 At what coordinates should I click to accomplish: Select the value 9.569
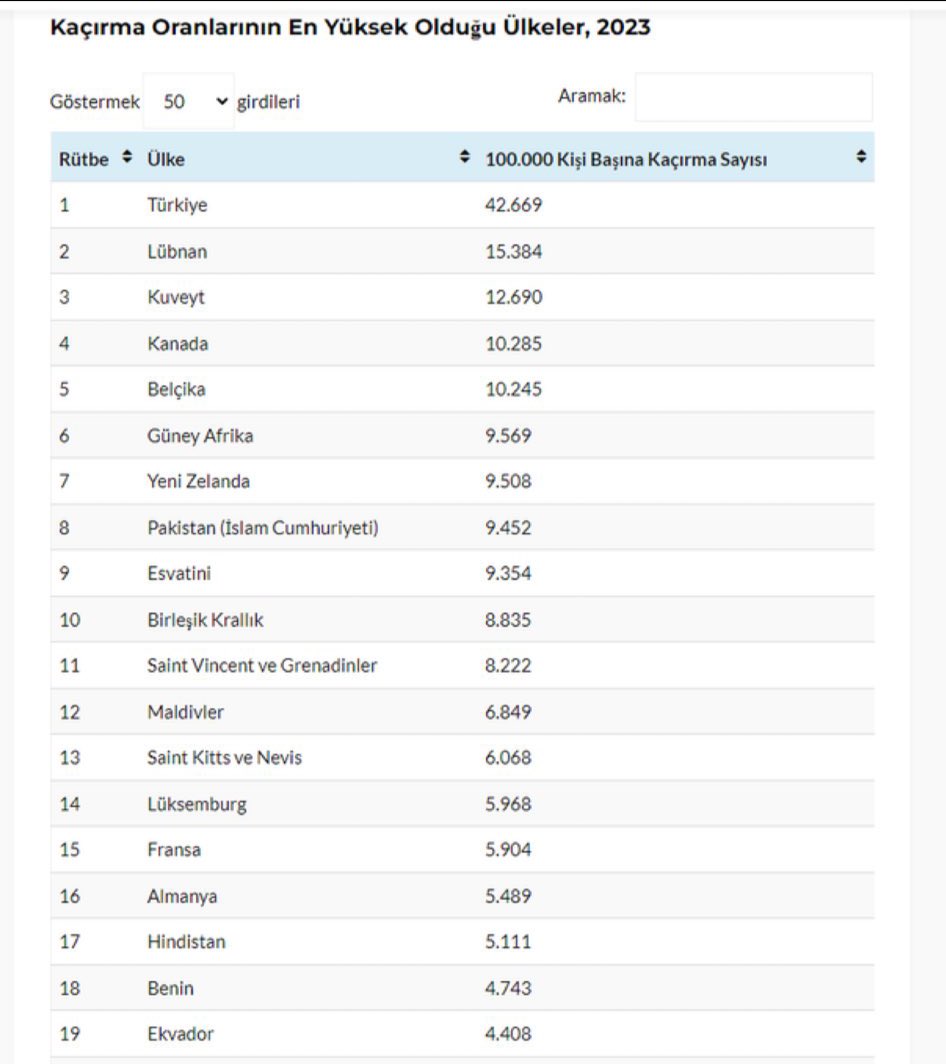coord(508,436)
